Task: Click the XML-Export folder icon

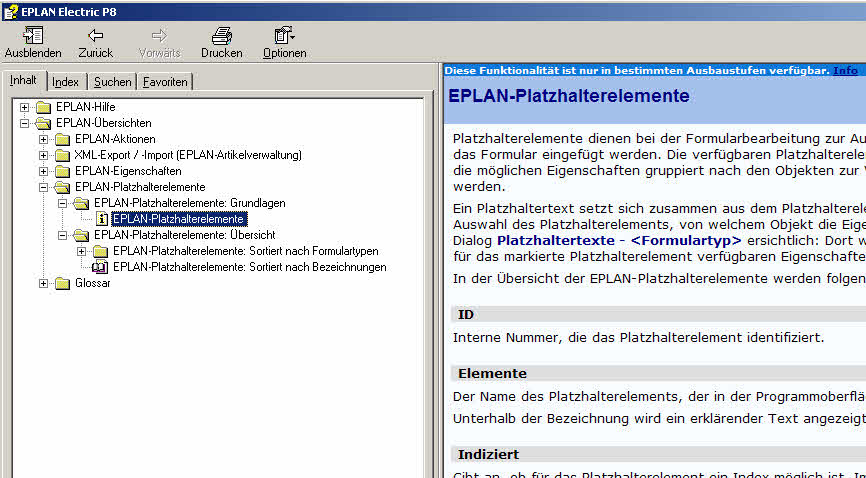Action: click(x=62, y=155)
